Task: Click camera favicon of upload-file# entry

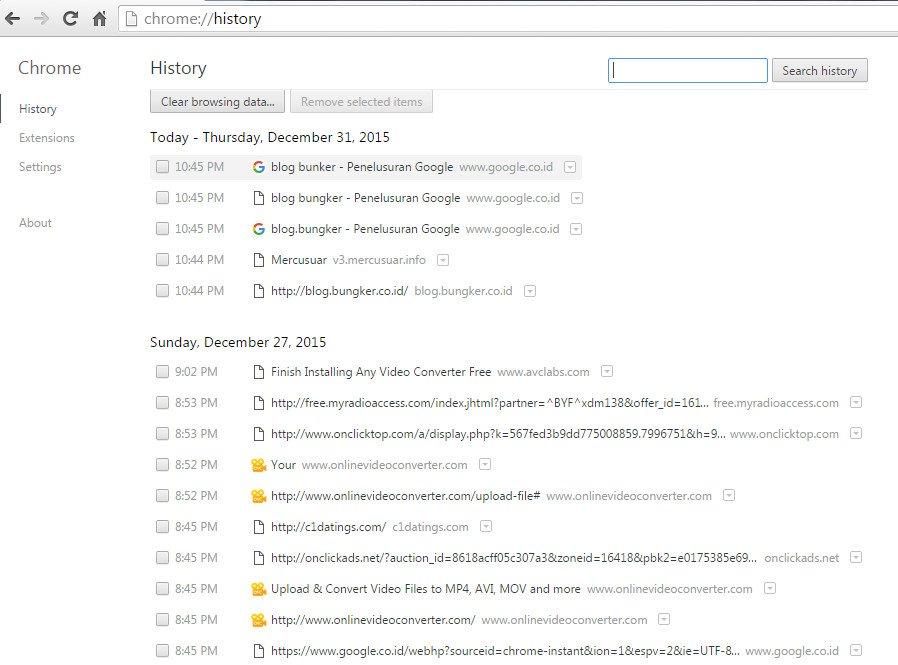Action: click(x=259, y=495)
